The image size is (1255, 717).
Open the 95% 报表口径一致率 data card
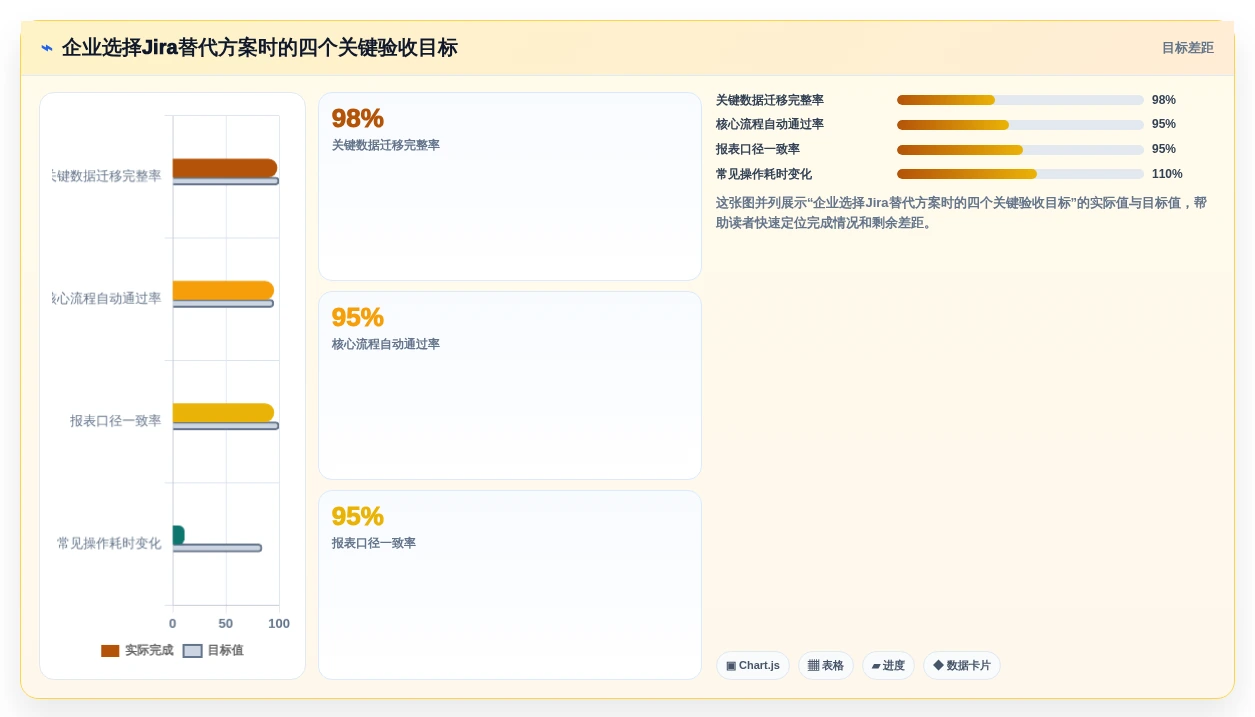pyautogui.click(x=510, y=585)
